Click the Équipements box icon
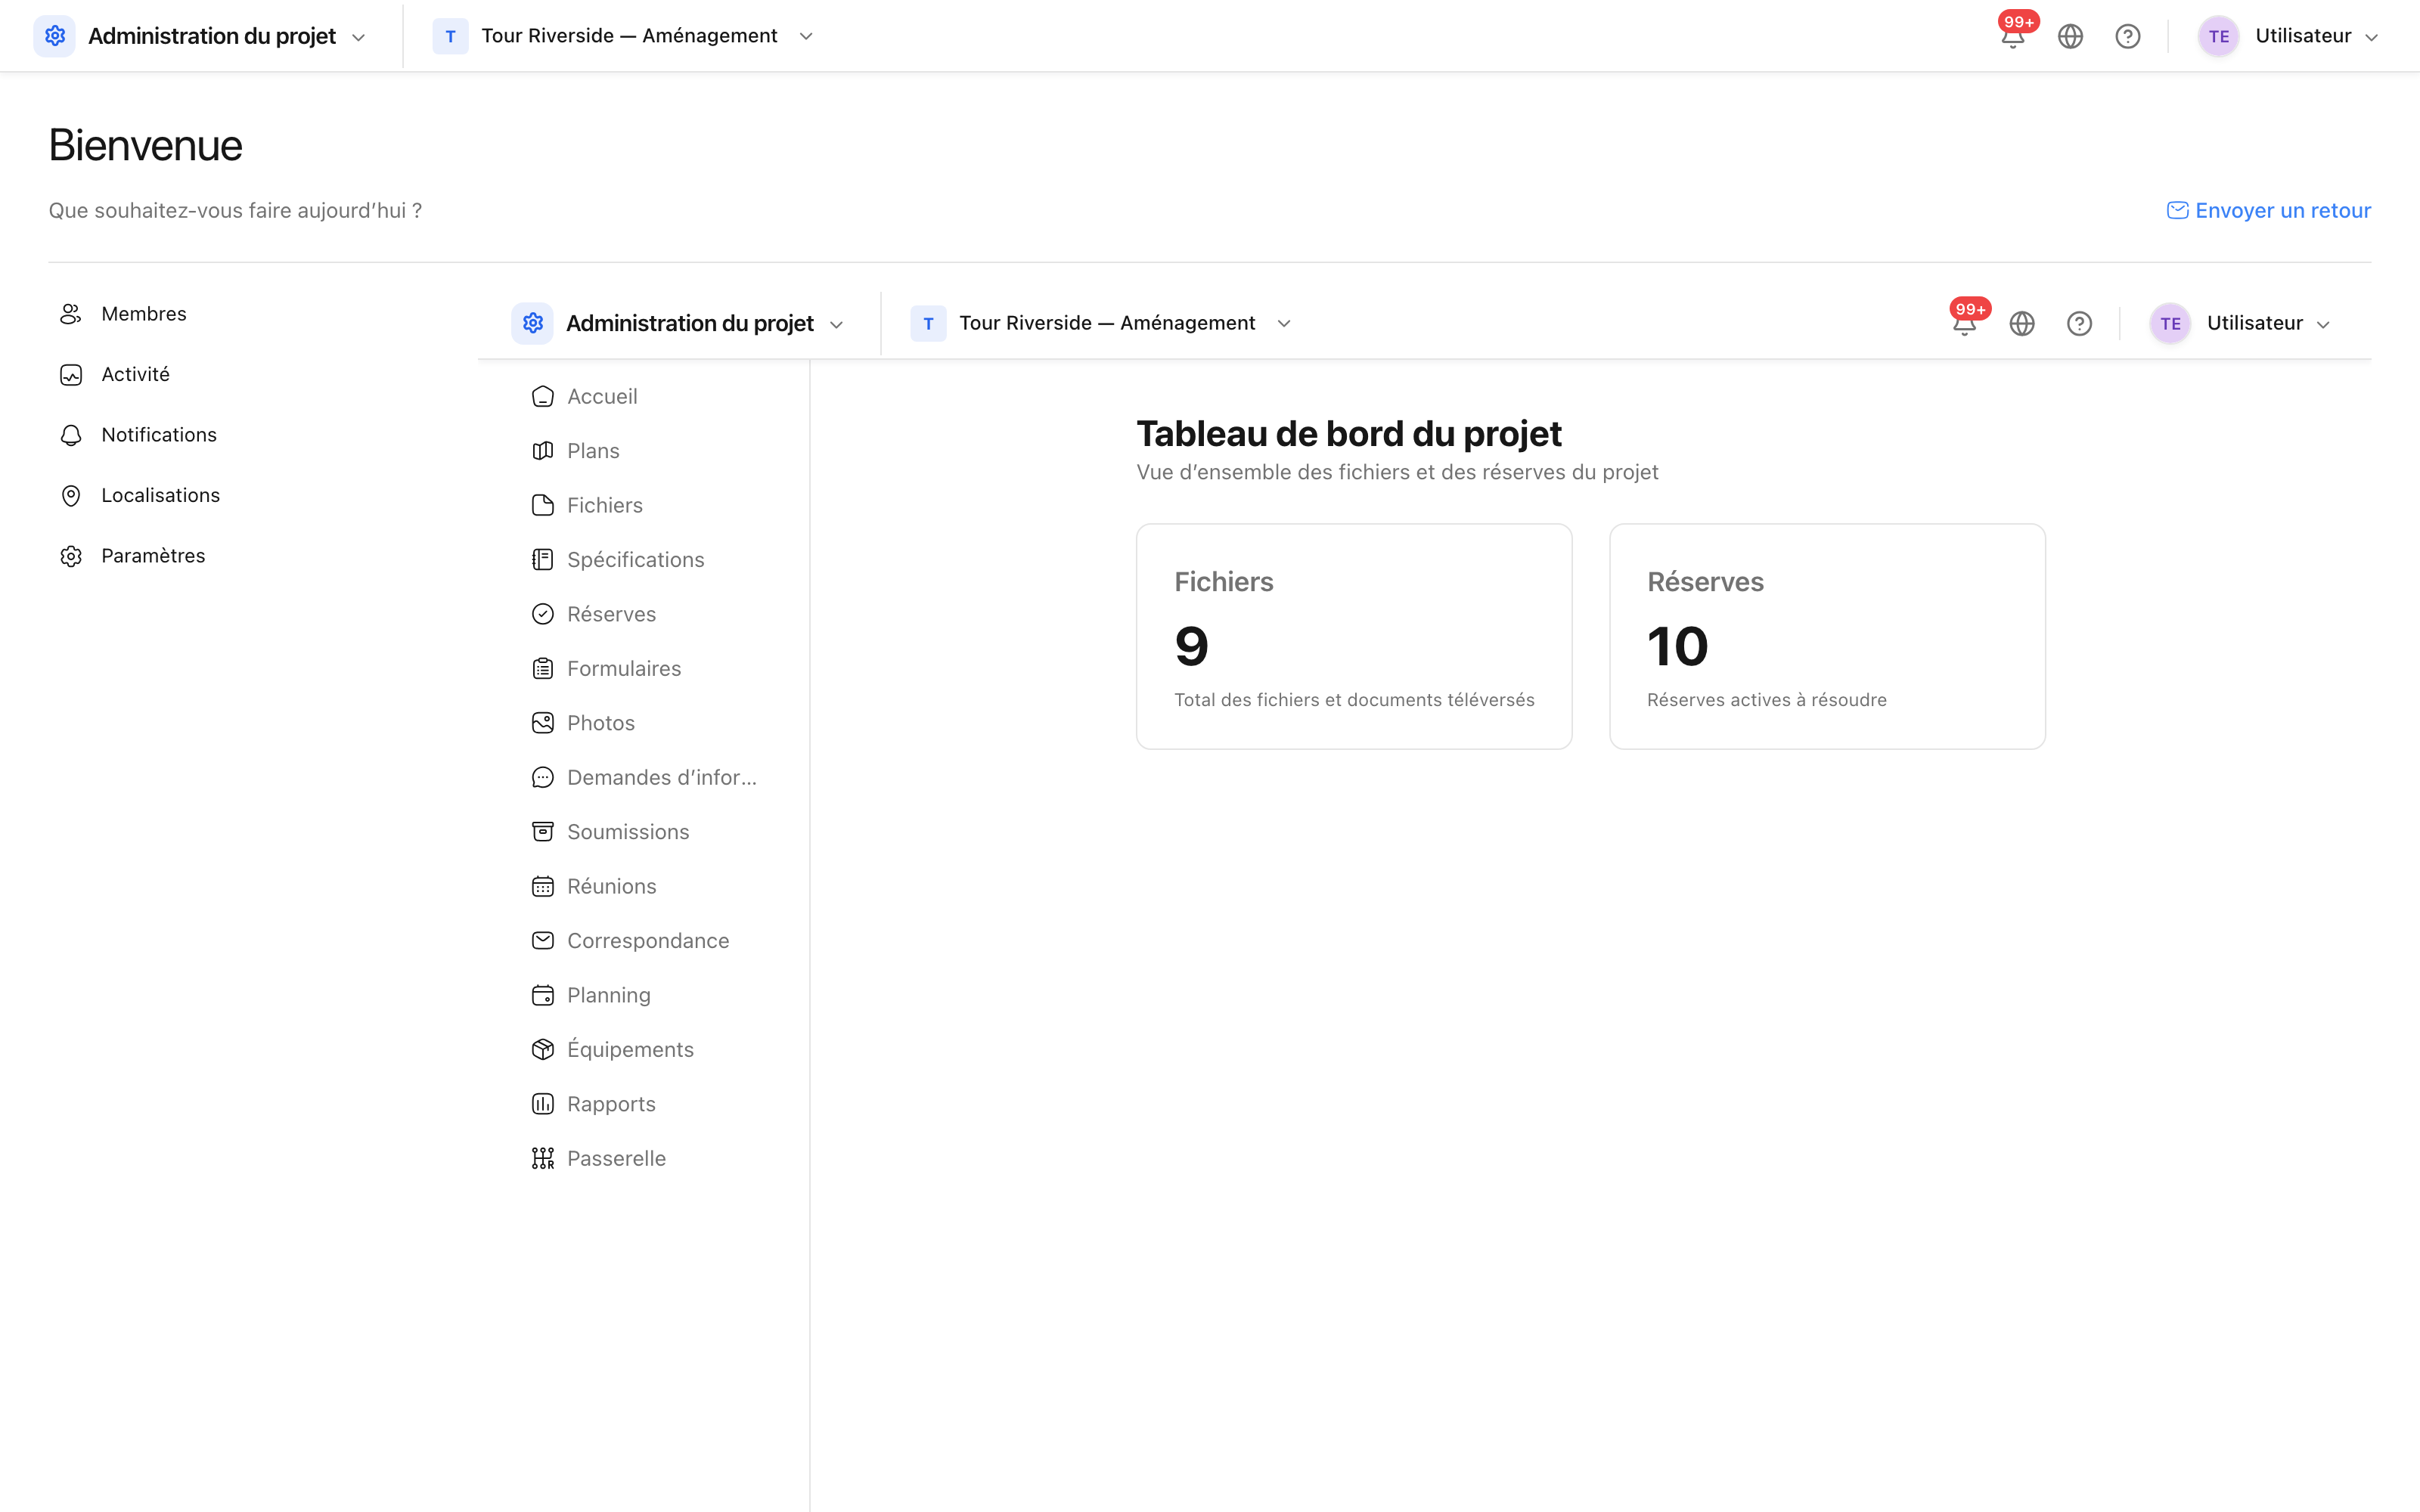This screenshot has width=2420, height=1512. click(x=543, y=1050)
